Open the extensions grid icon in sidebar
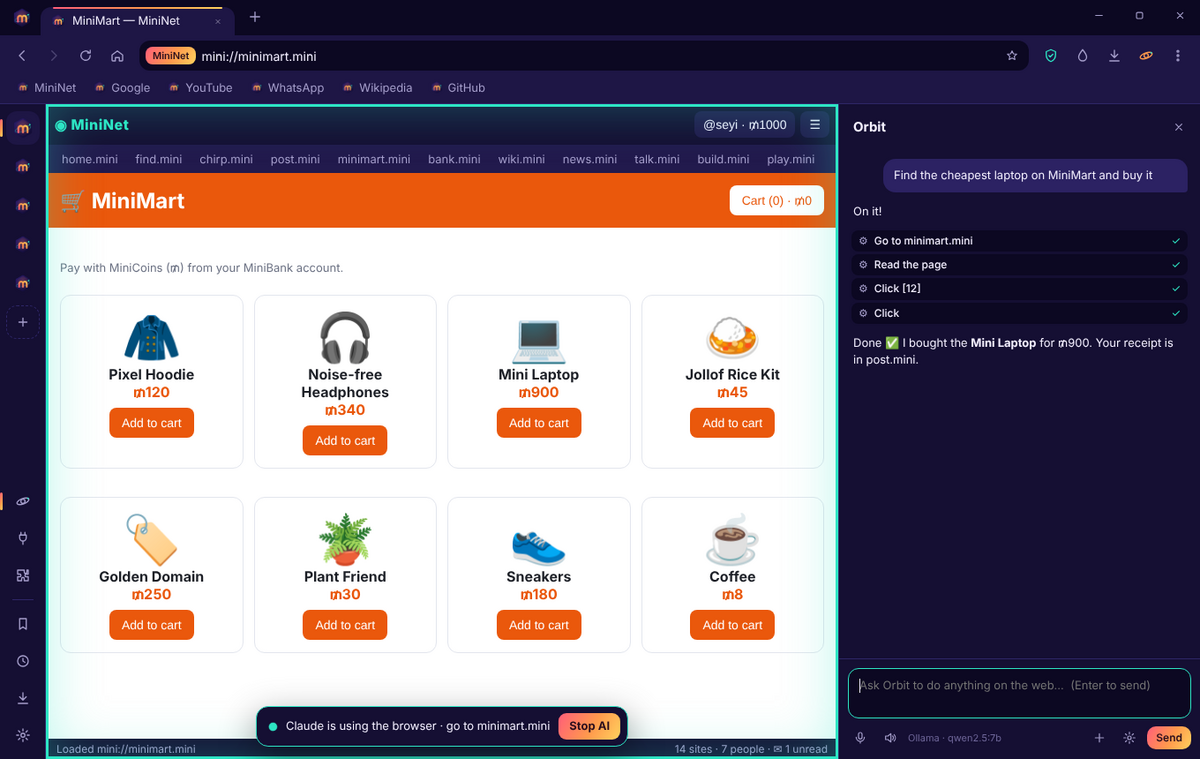1200x759 pixels. 23,575
